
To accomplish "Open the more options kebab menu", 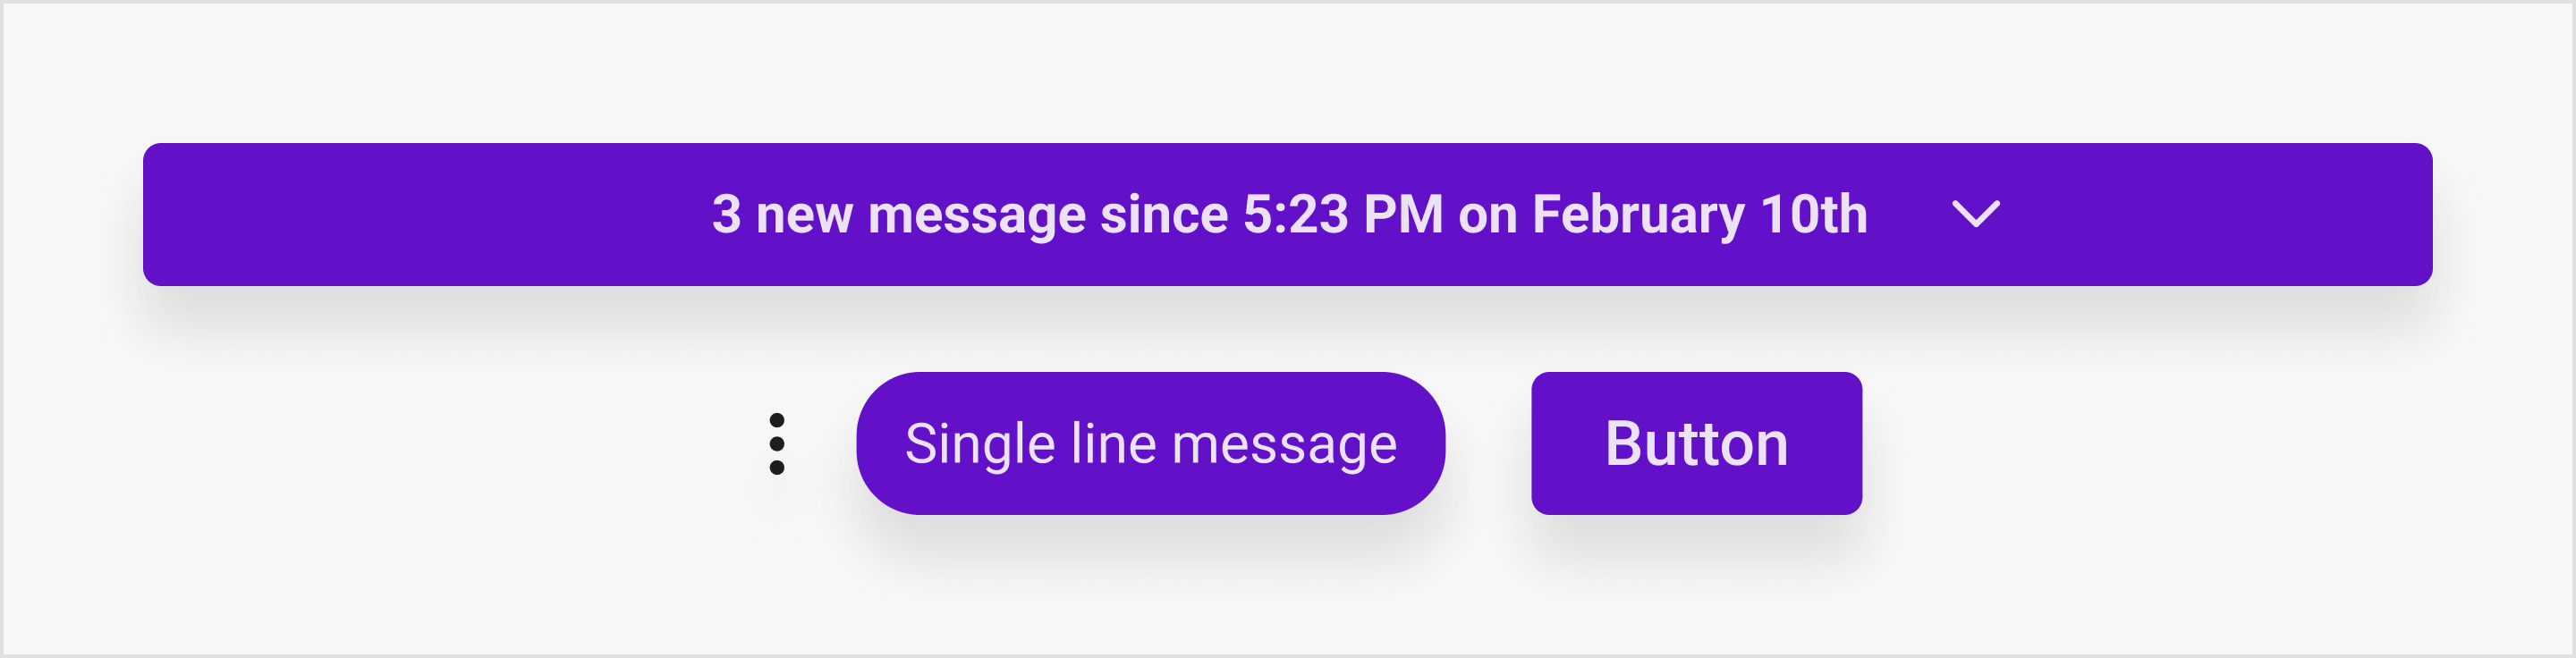I will click(777, 444).
